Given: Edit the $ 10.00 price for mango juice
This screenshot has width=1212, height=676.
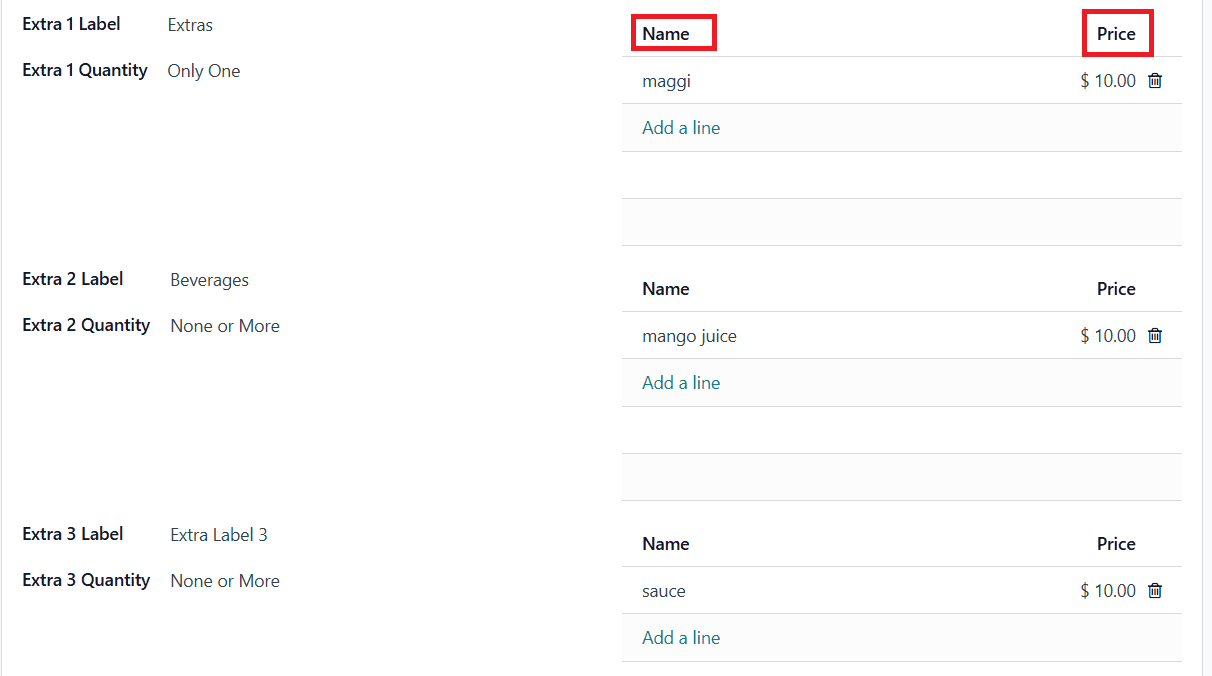Looking at the screenshot, I should [x=1108, y=336].
